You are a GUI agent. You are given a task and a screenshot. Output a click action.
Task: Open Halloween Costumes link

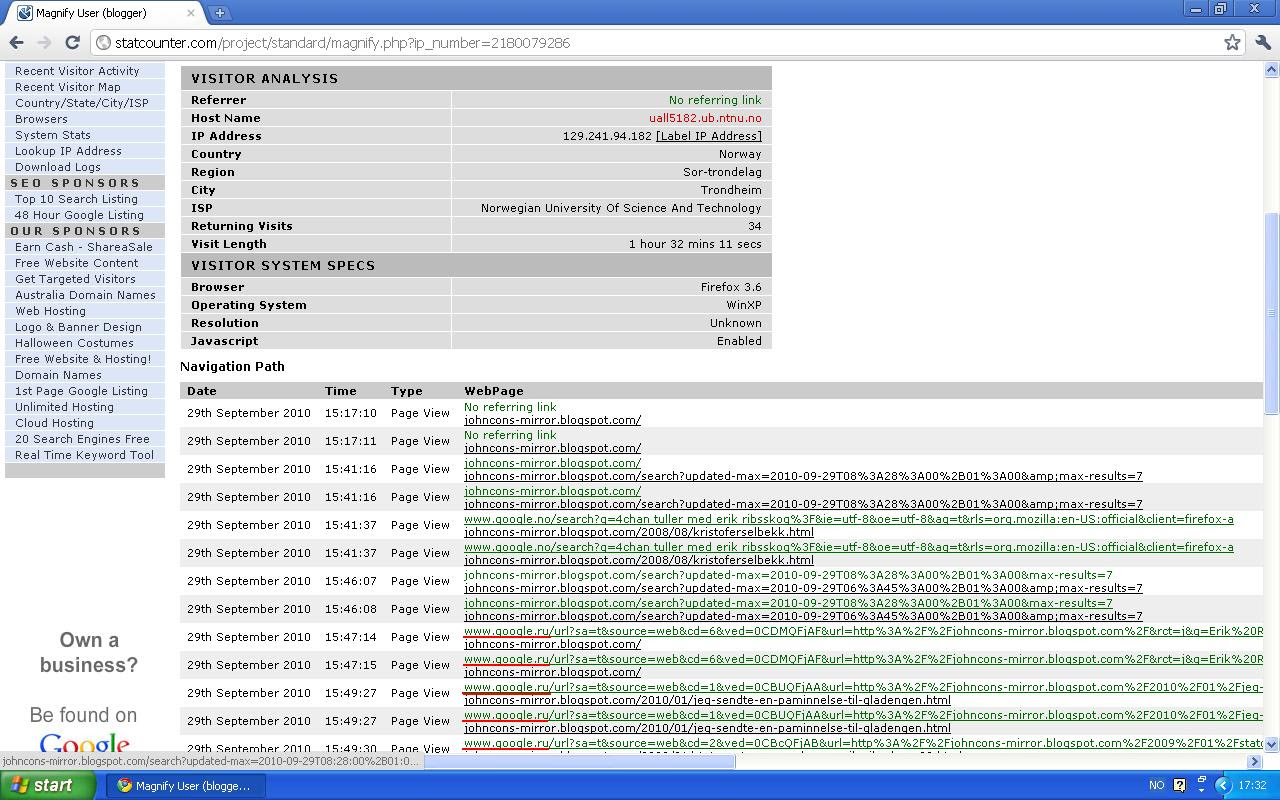pos(74,343)
